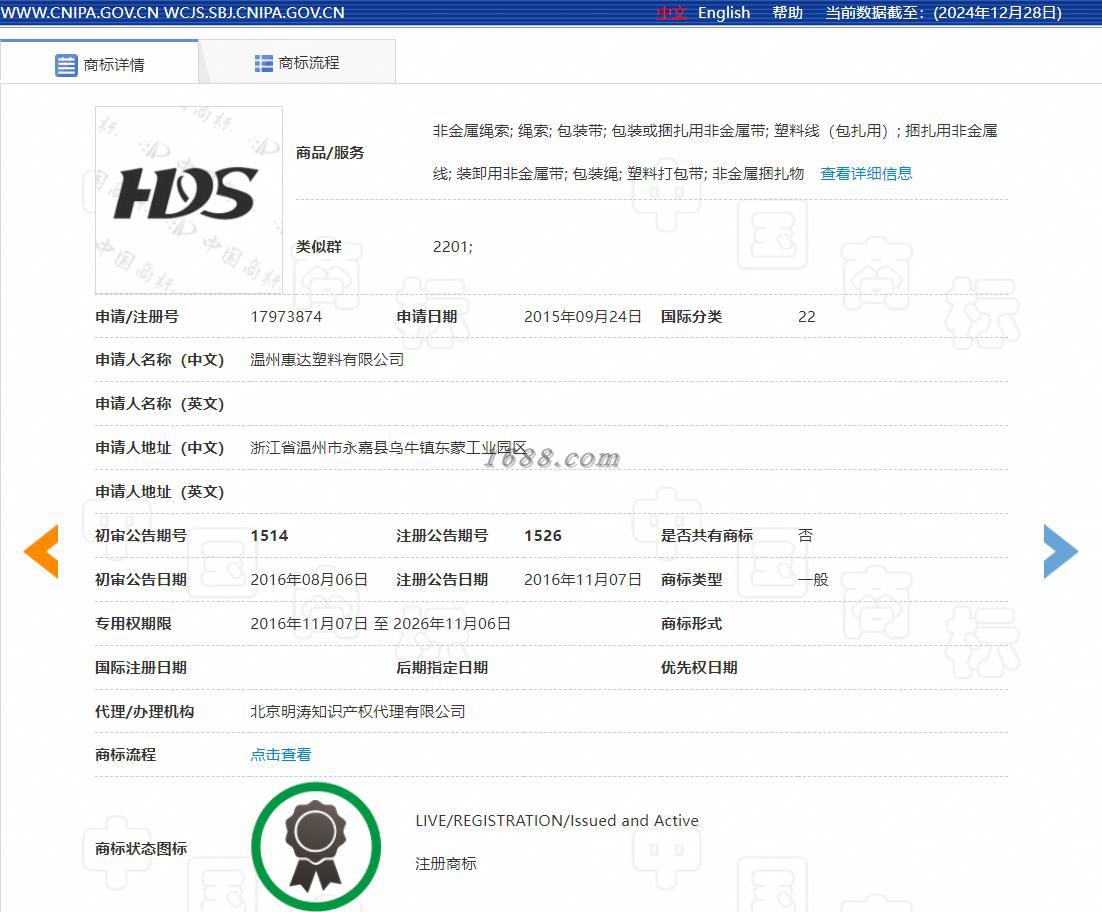Click the 申请/注册号 field label
This screenshot has height=912, width=1102.
(x=136, y=317)
